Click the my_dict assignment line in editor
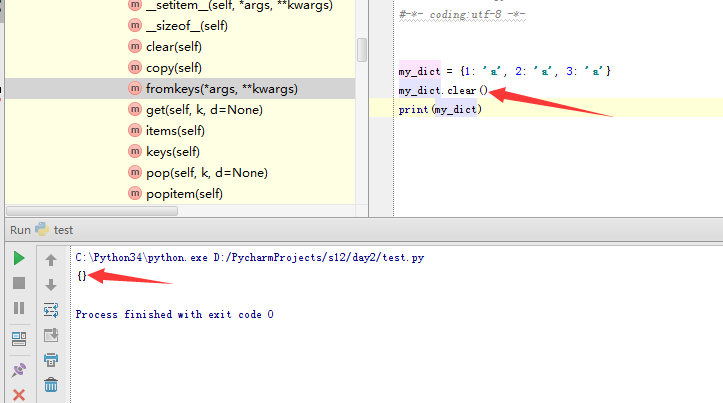Viewport: 723px width, 403px height. tap(504, 71)
